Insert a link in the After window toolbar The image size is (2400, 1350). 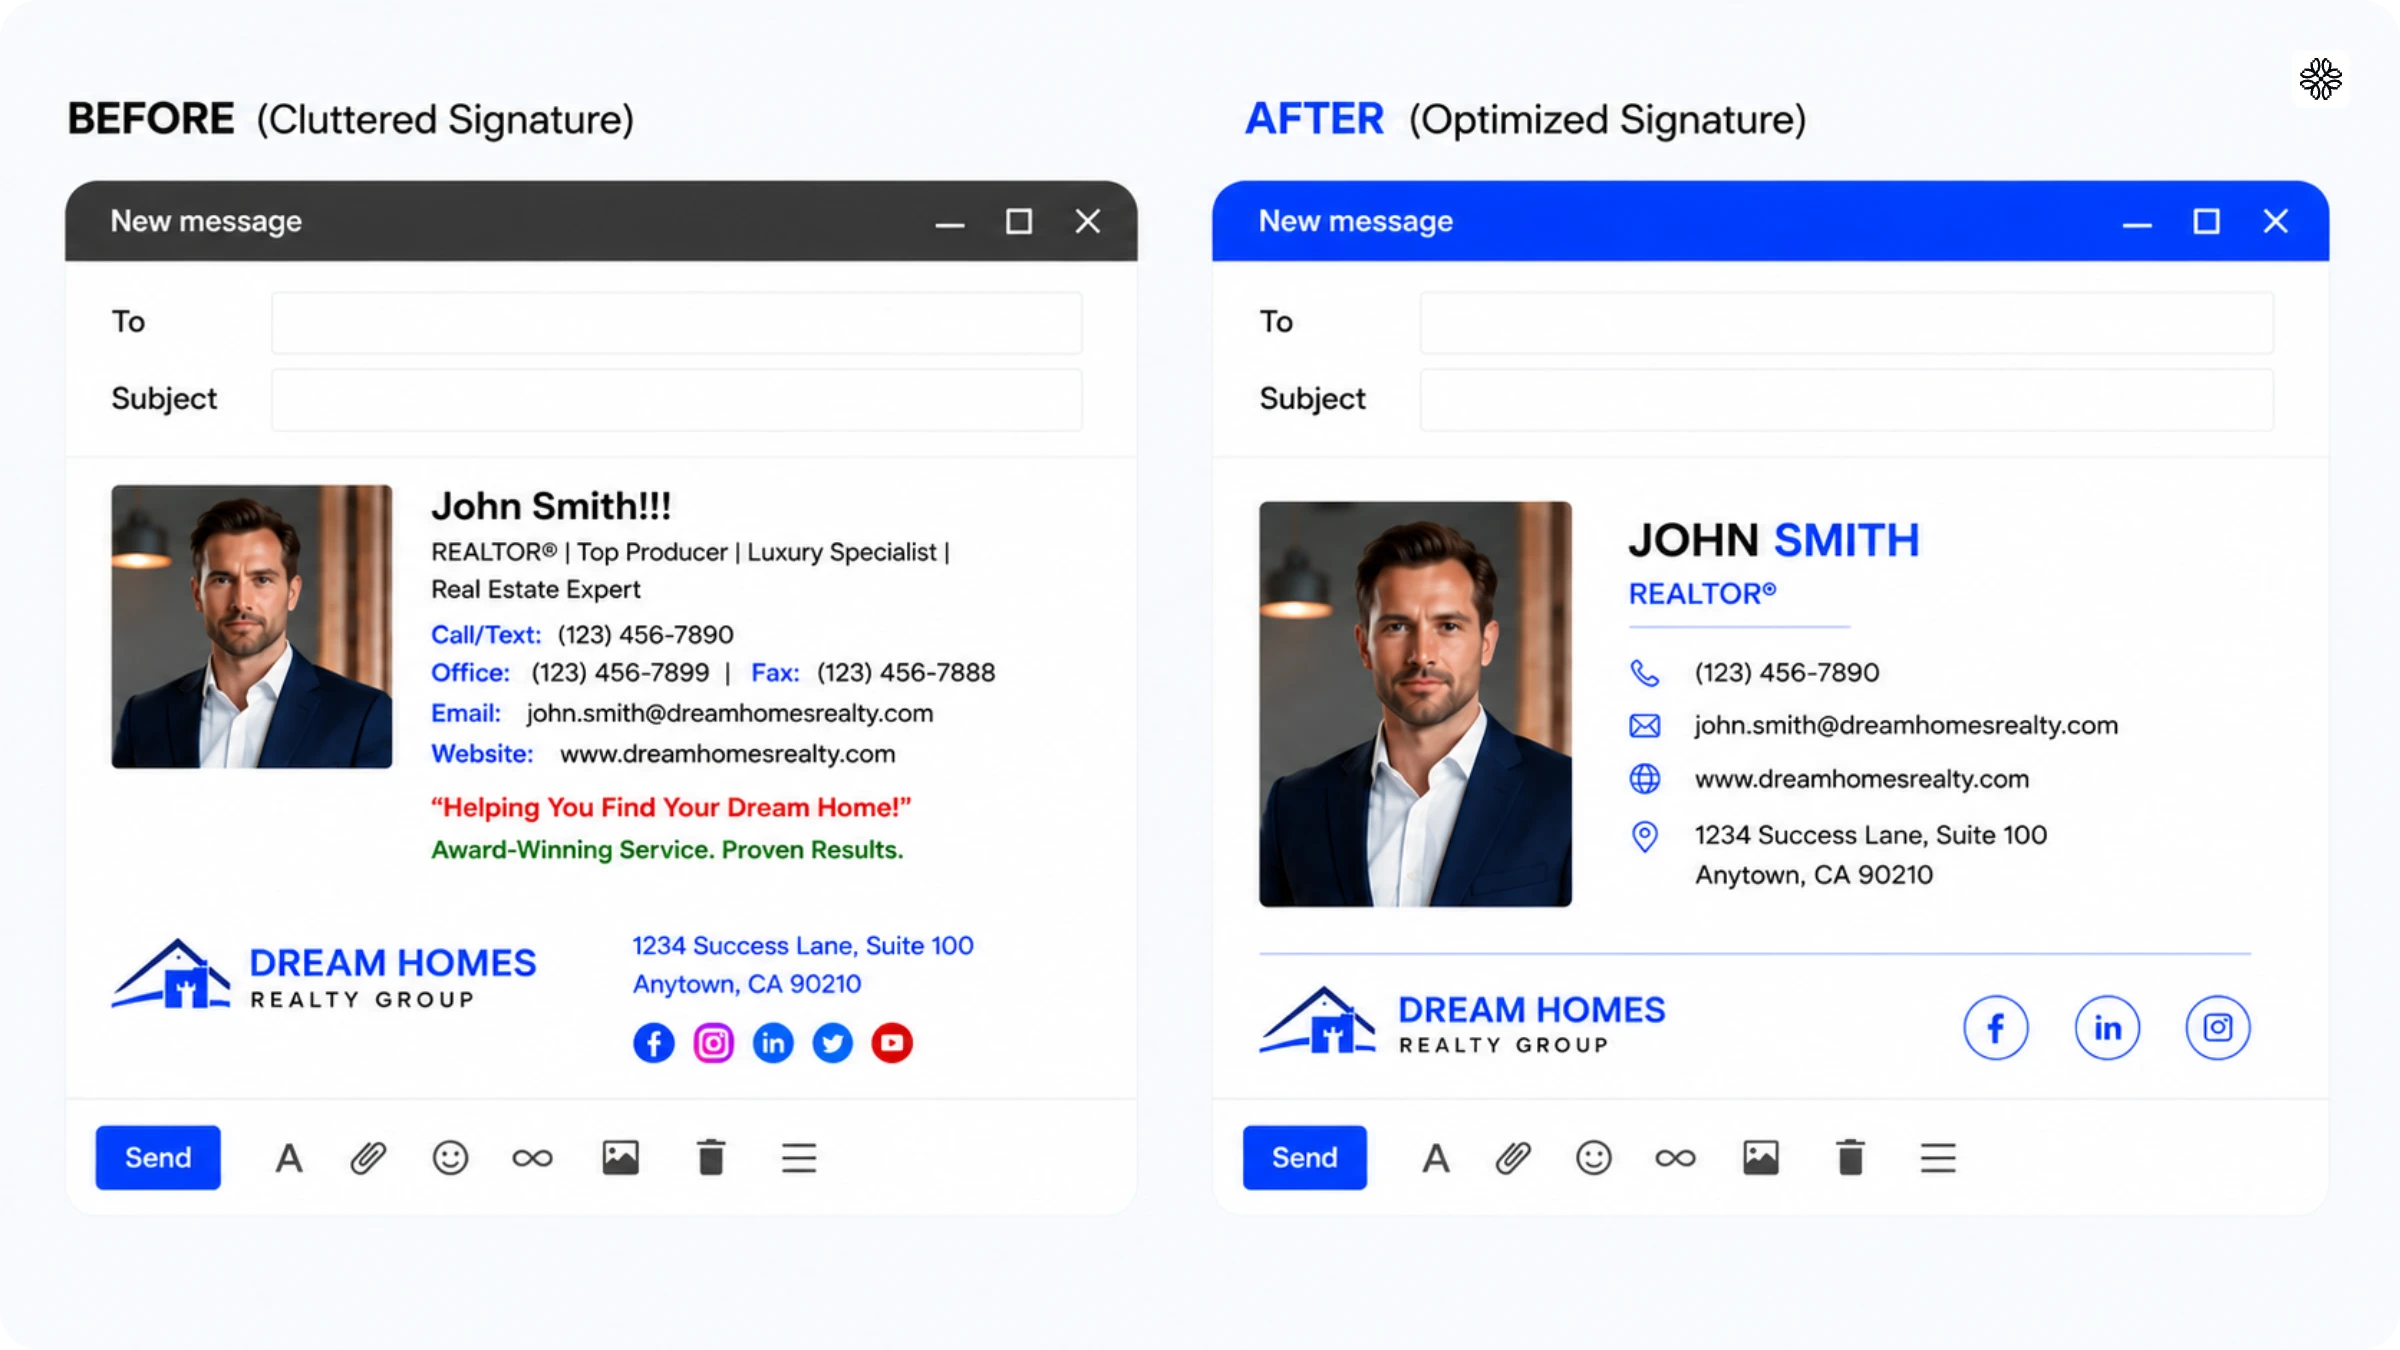click(x=1676, y=1158)
